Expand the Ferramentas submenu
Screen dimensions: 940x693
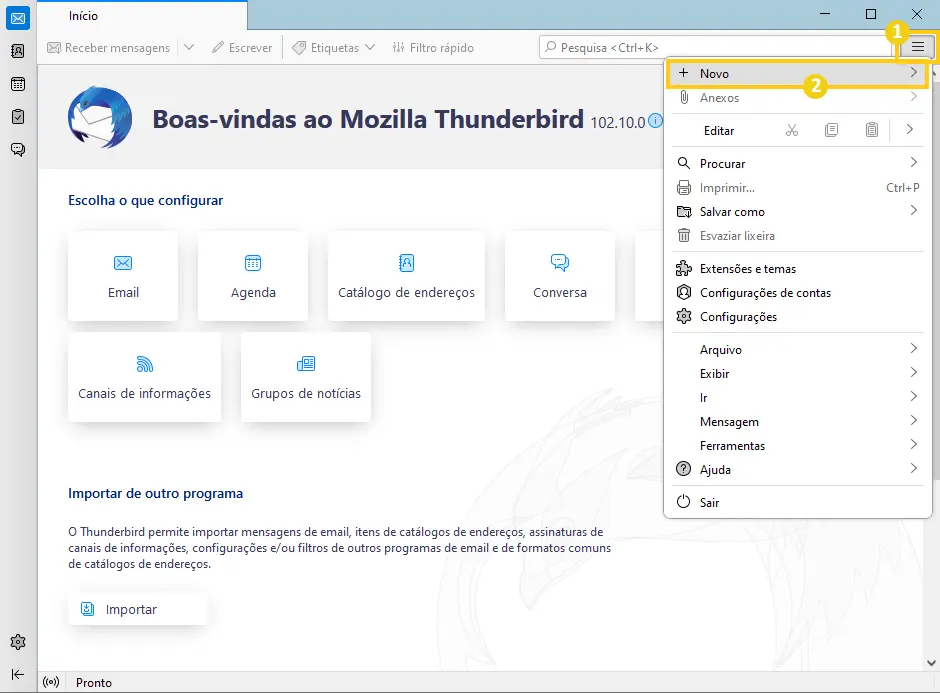[797, 445]
